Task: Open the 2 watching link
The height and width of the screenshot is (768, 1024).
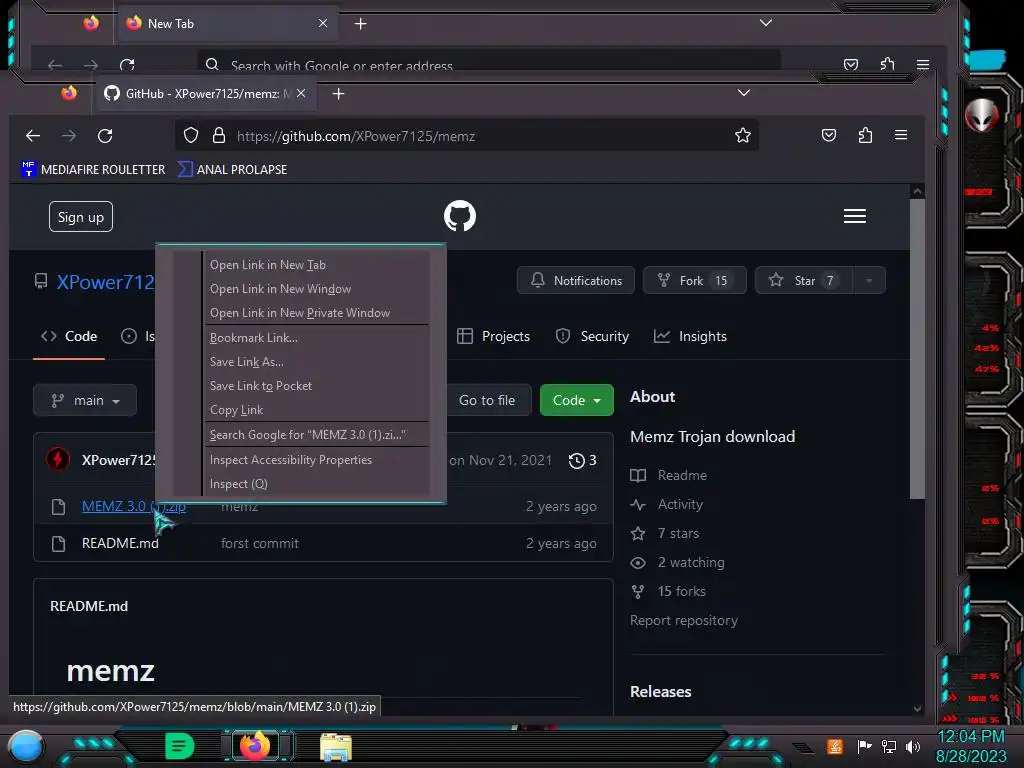Action: pos(691,562)
